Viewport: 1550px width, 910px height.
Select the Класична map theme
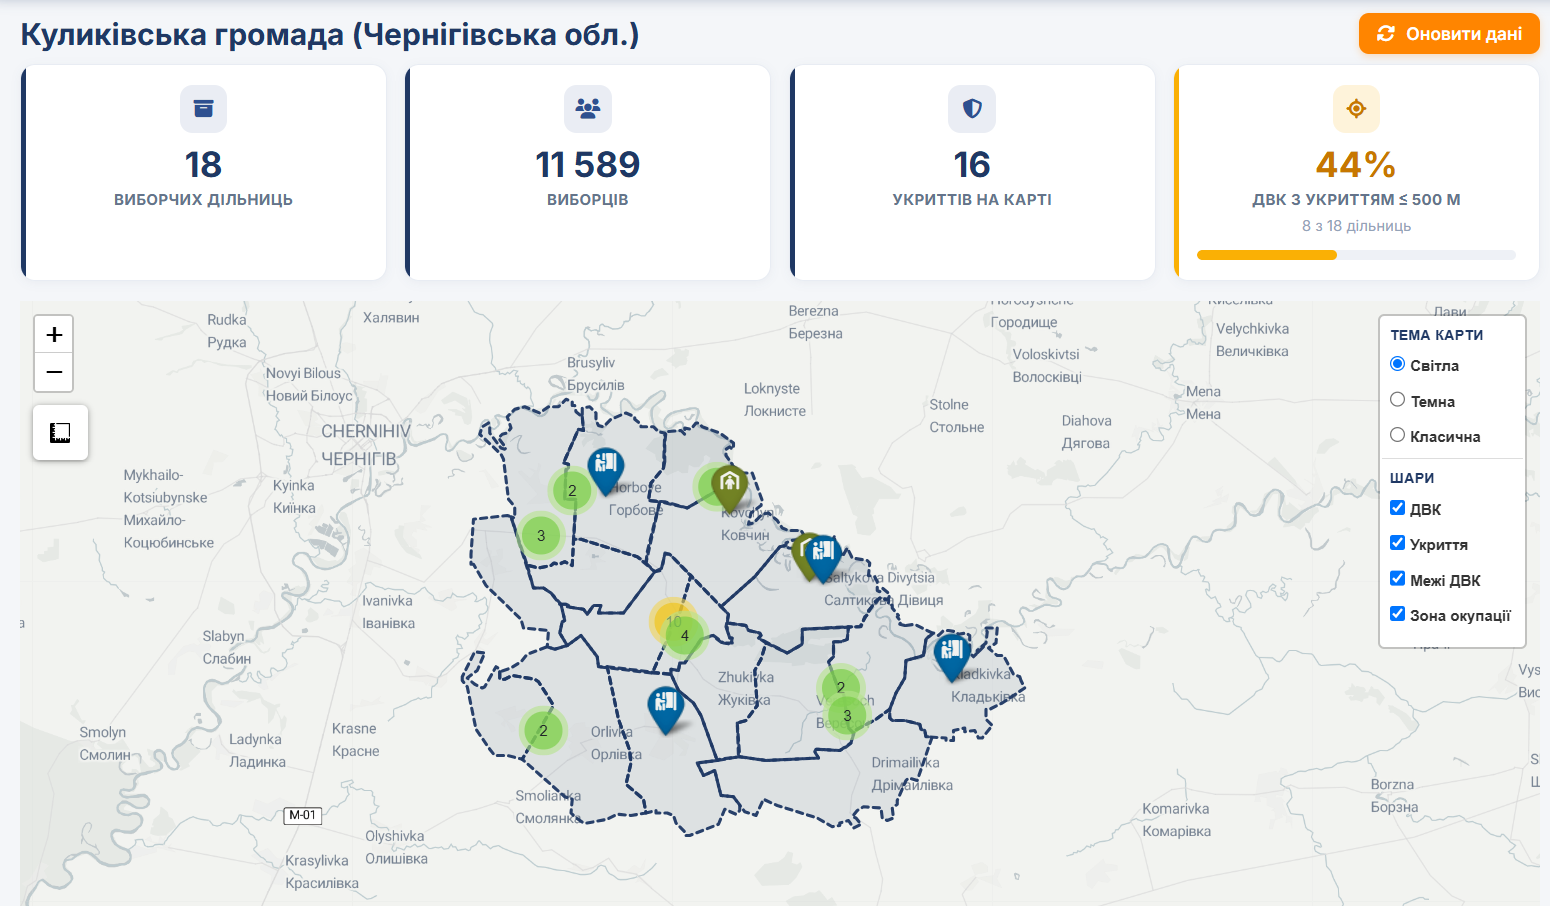[x=1398, y=435]
